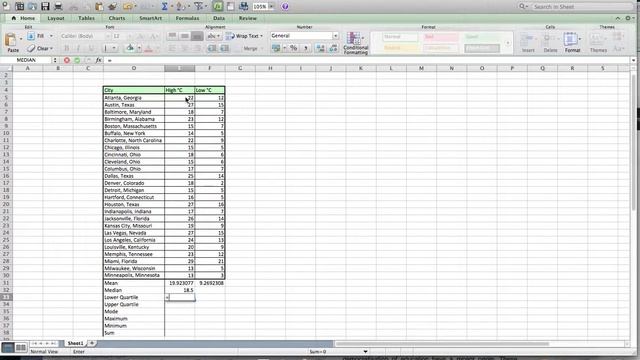This screenshot has width=640, height=360.
Task: Click the Delete cells icon
Action: pos(550,42)
